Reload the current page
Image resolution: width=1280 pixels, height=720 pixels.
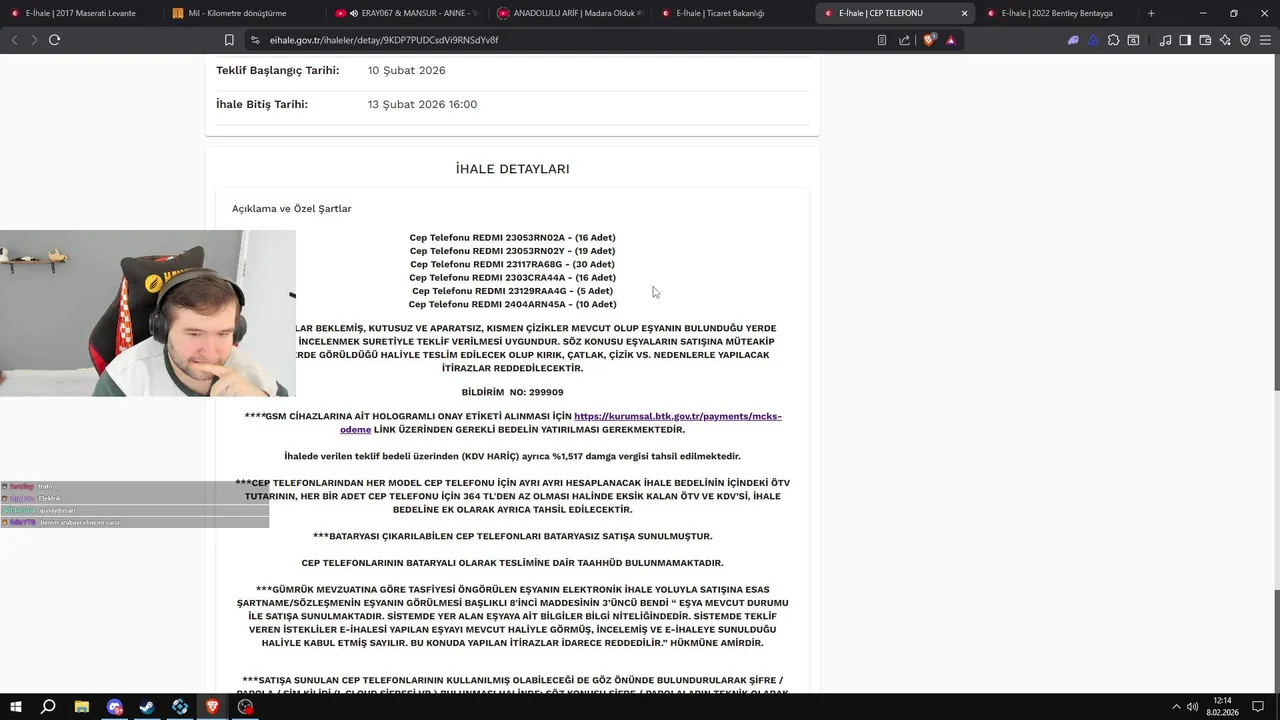click(54, 40)
